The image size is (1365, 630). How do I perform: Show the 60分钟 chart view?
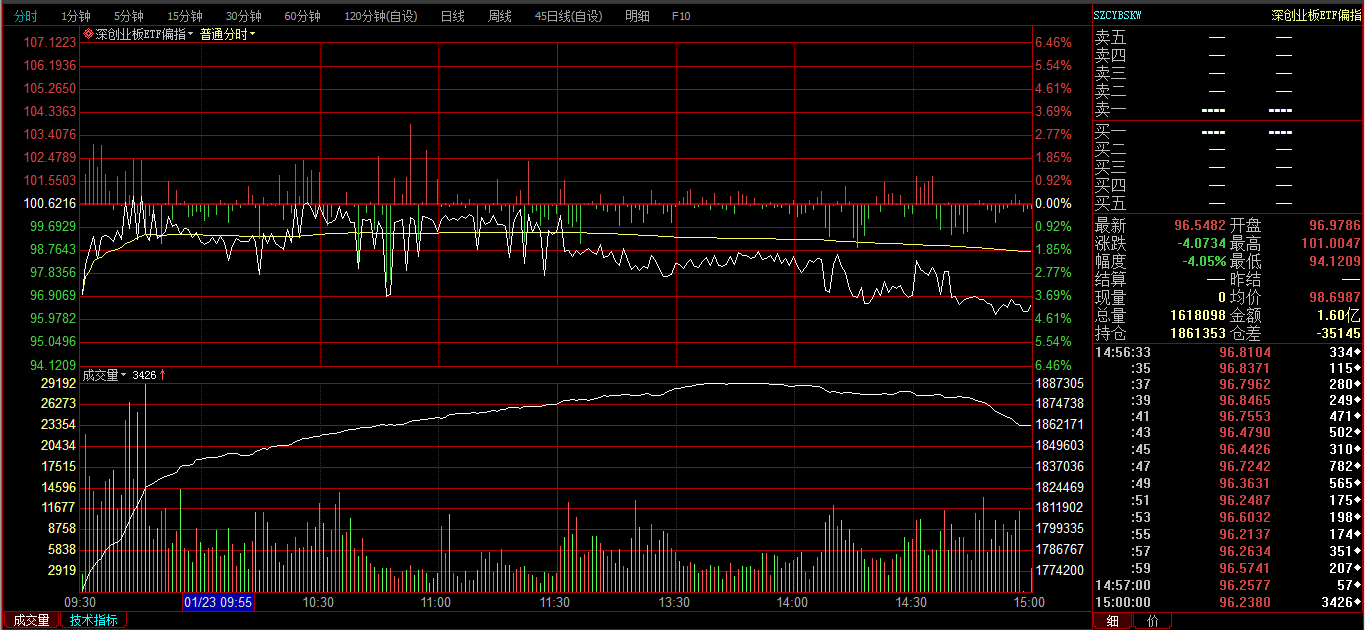pos(302,16)
